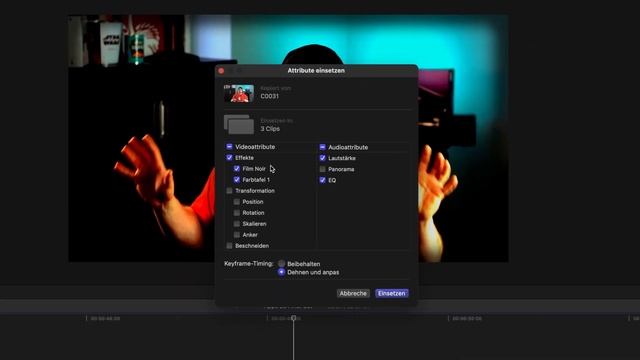
Task: Click the Attribute einsetzen title text
Action: tap(316, 71)
